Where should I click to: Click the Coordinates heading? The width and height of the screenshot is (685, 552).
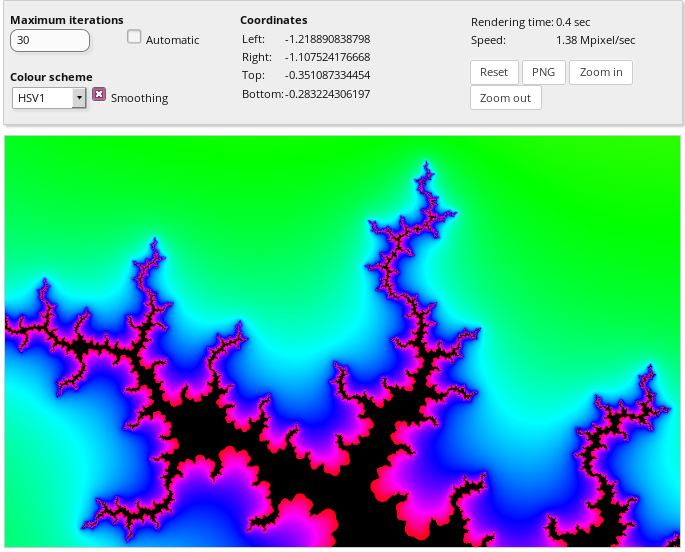(274, 20)
